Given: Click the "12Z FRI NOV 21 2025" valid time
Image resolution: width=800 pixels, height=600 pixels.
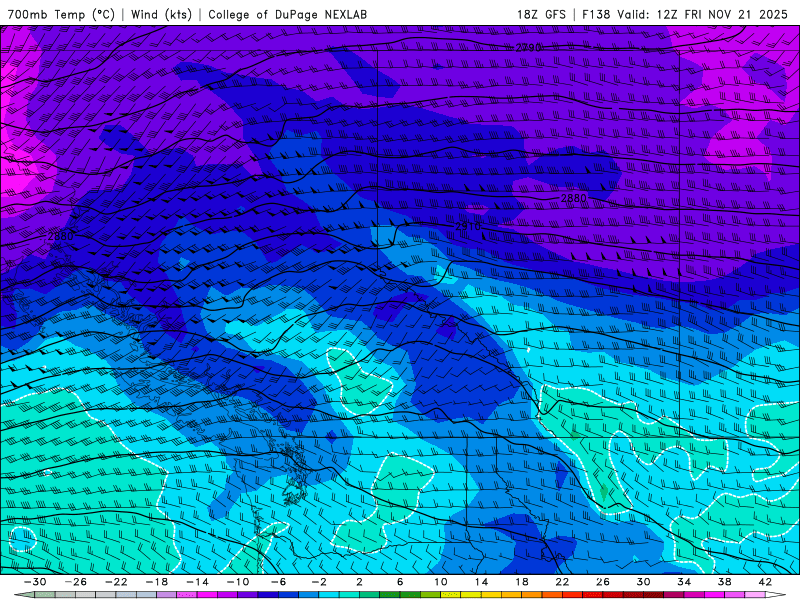Looking at the screenshot, I should pyautogui.click(x=722, y=14).
